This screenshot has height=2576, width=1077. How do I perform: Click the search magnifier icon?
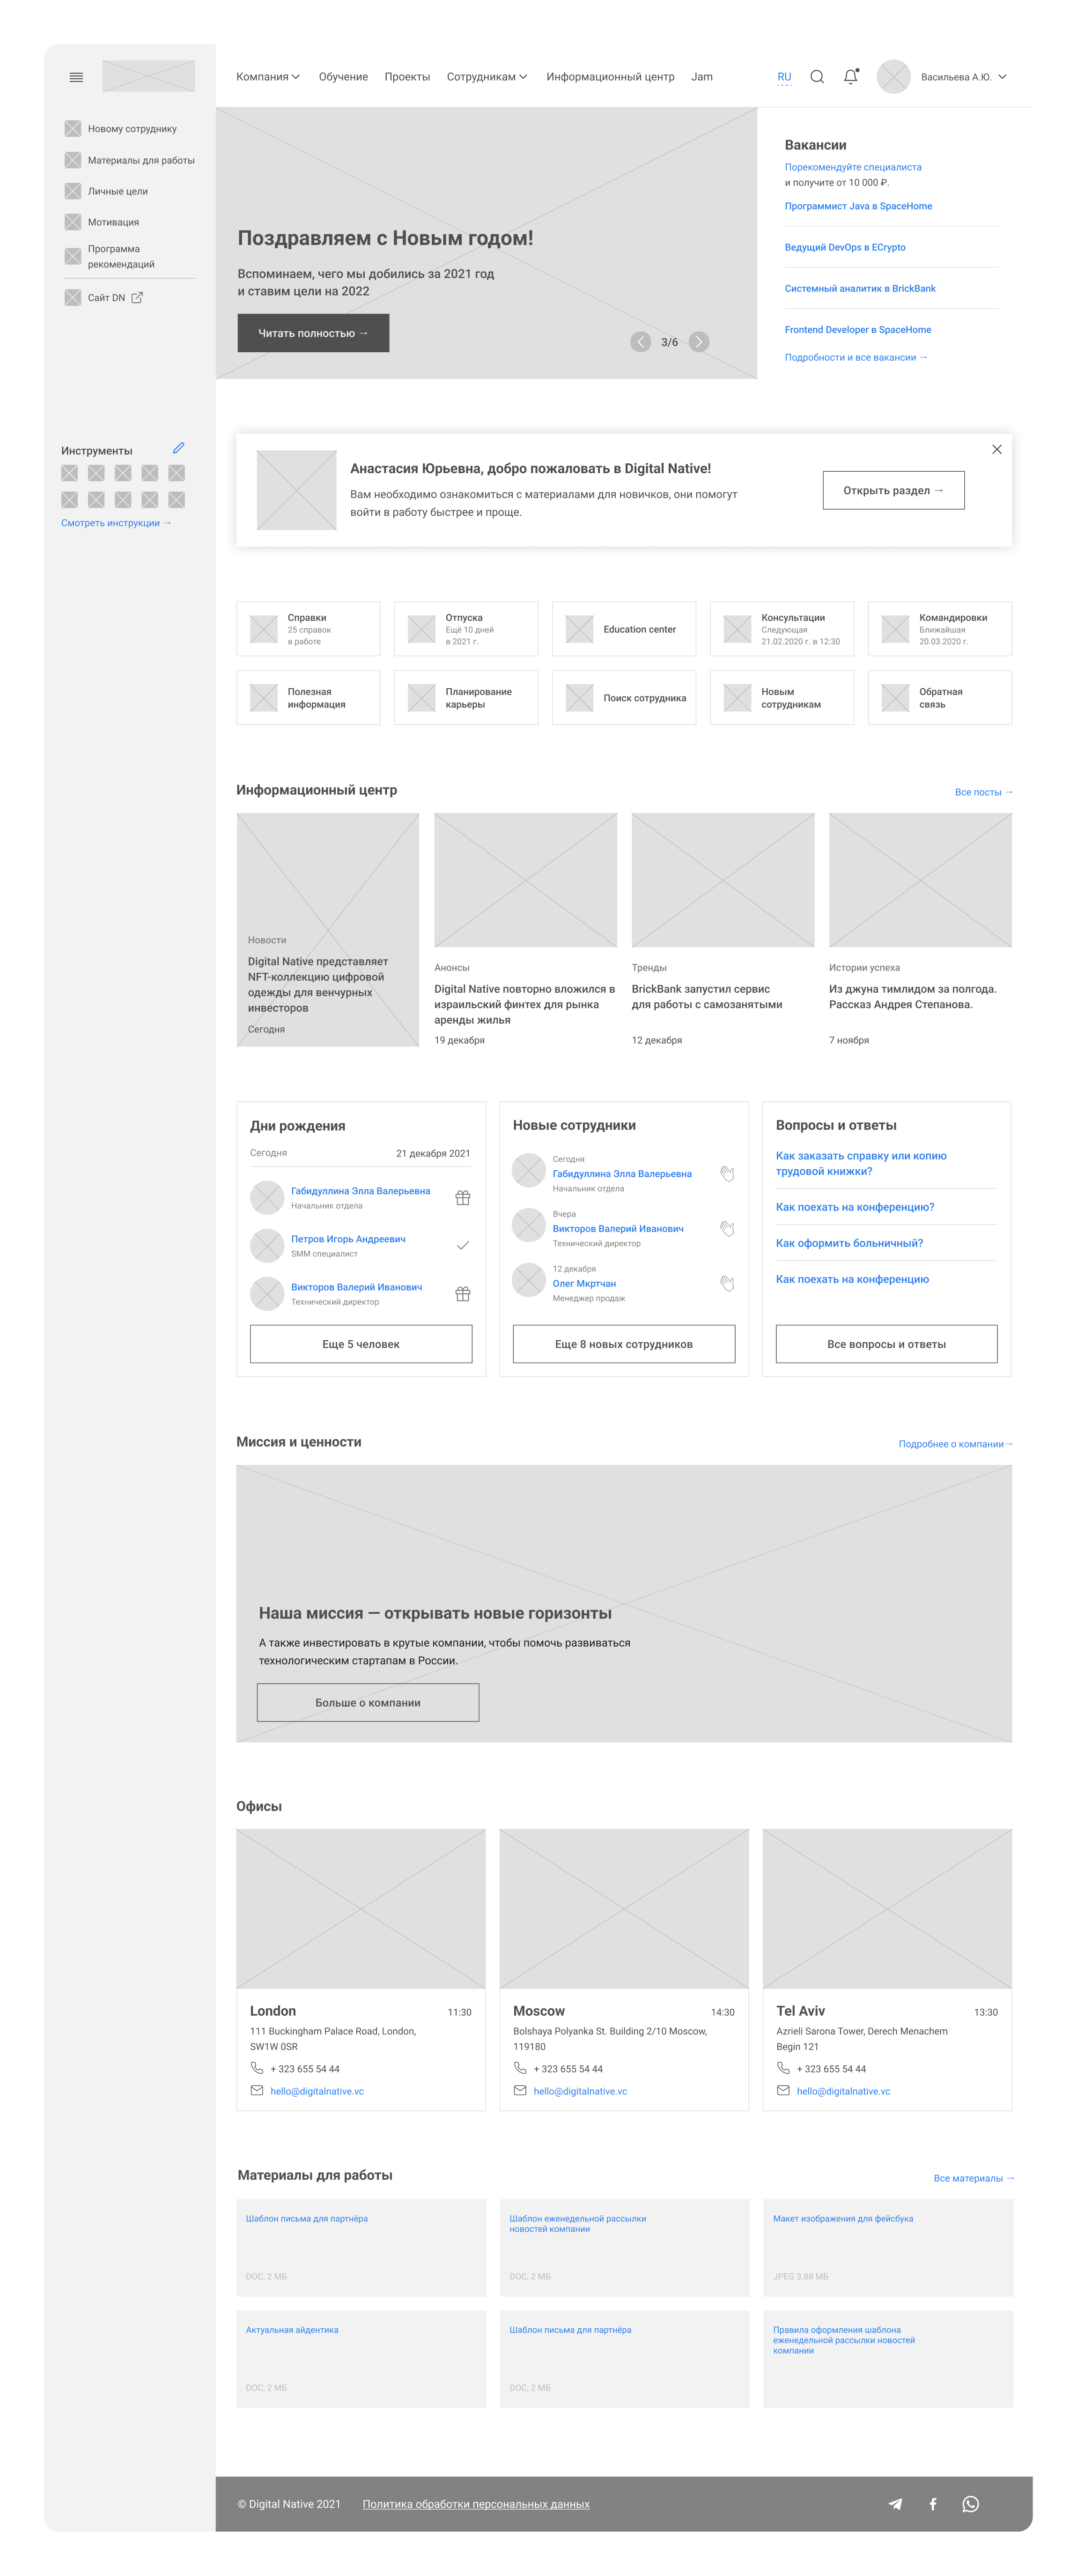[x=817, y=77]
